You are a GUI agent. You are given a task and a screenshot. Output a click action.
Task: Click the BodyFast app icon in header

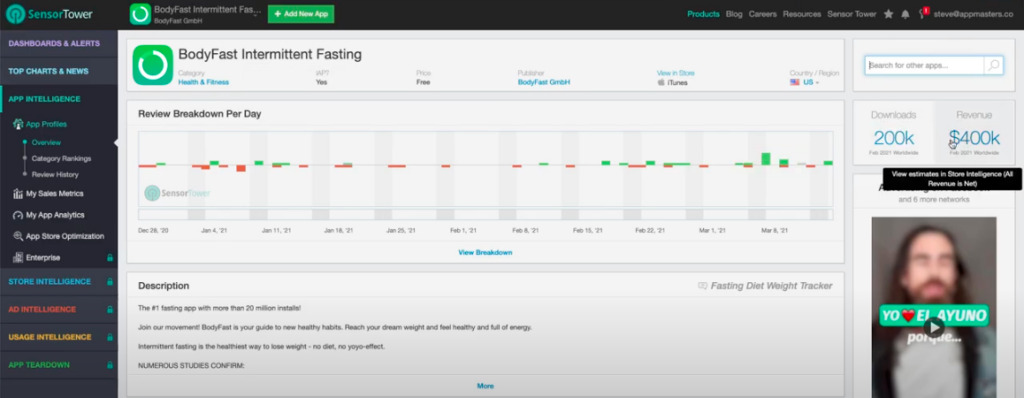pyautogui.click(x=140, y=14)
